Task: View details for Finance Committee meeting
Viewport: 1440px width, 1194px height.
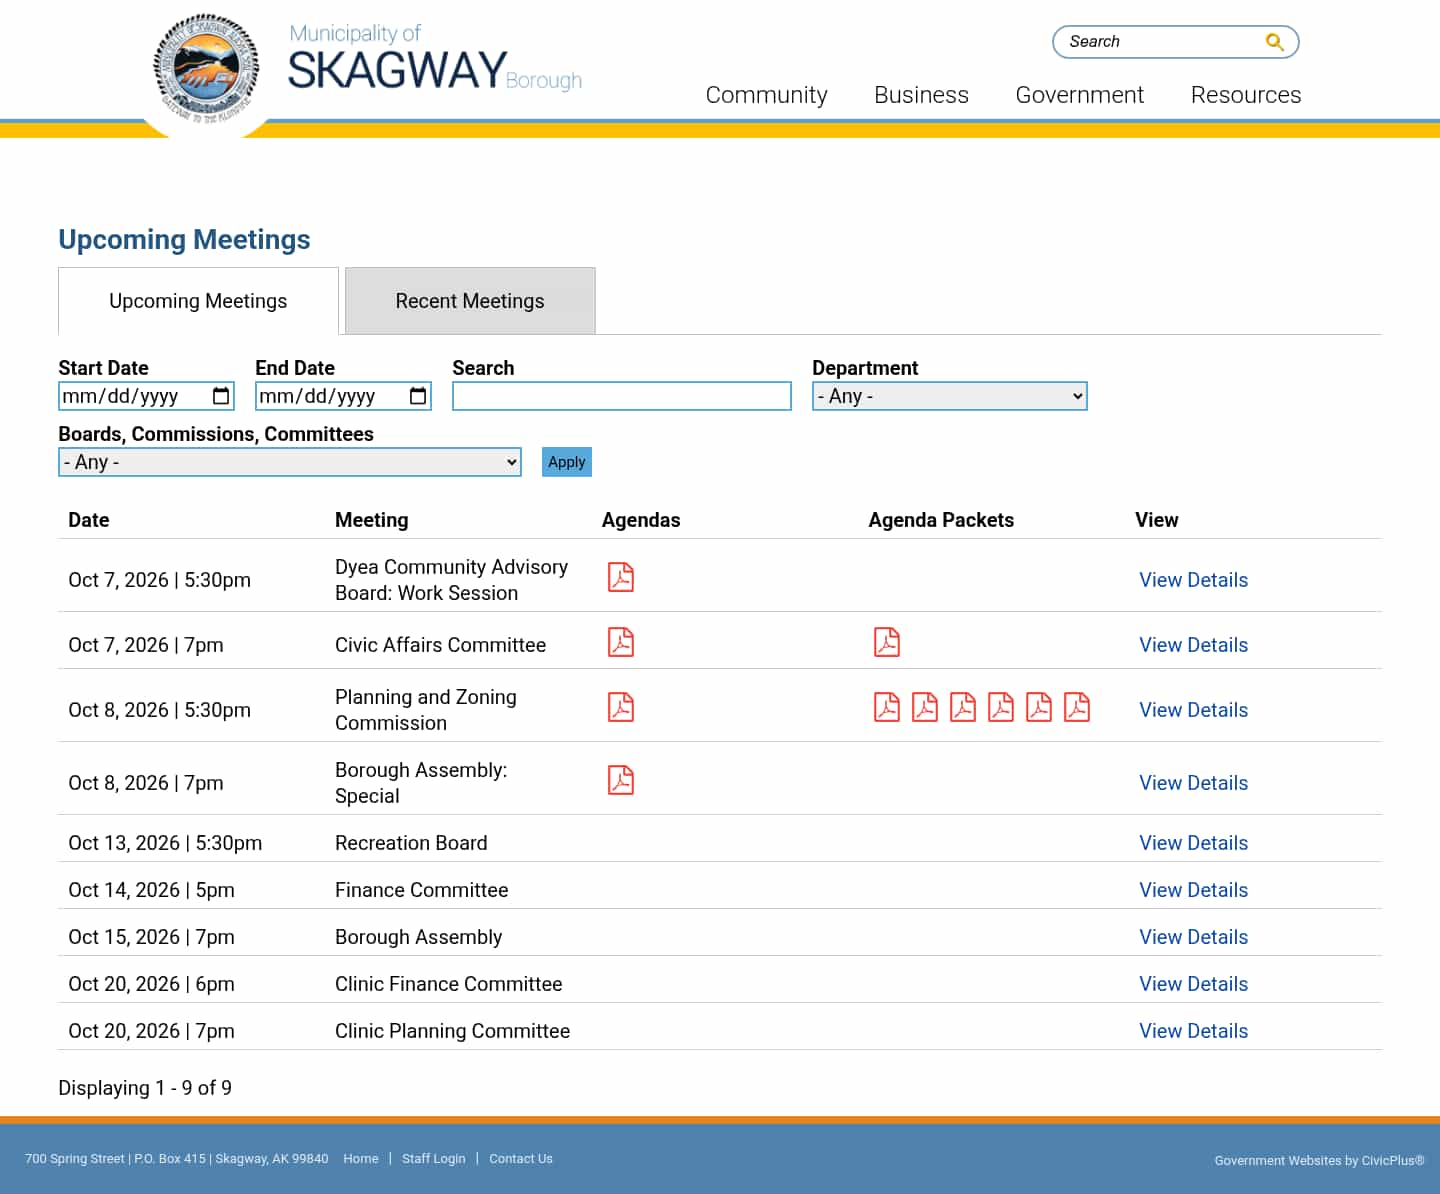Action: (1193, 890)
